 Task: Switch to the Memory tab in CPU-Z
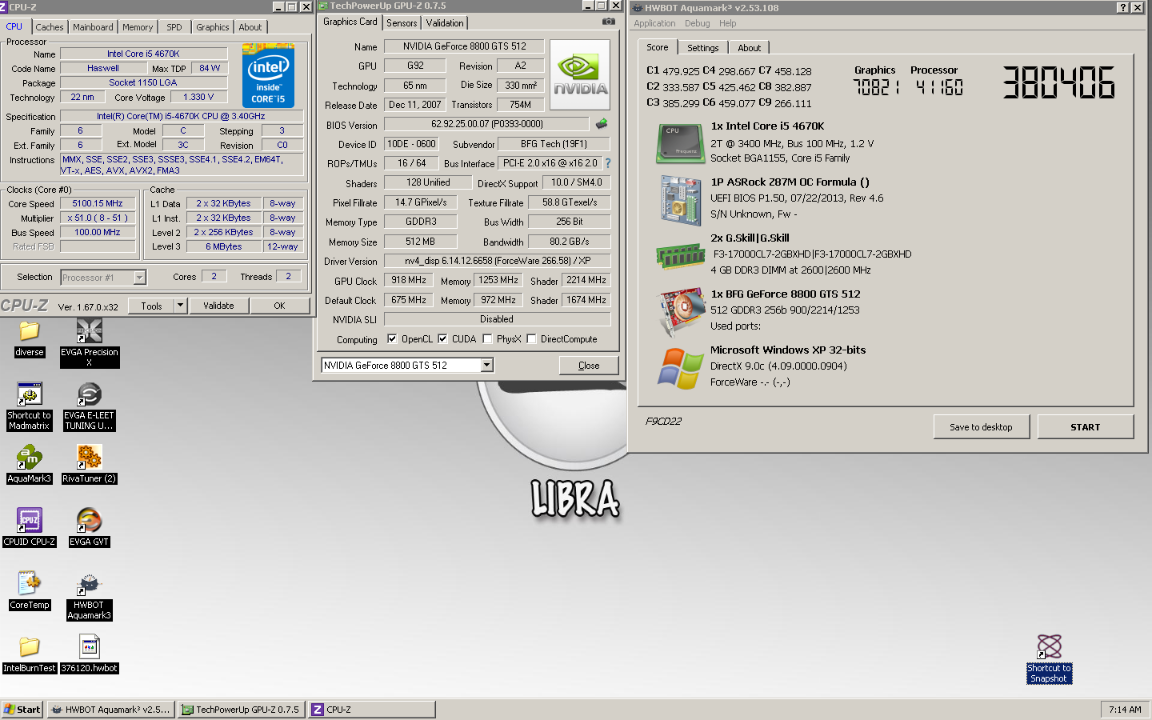coord(137,27)
